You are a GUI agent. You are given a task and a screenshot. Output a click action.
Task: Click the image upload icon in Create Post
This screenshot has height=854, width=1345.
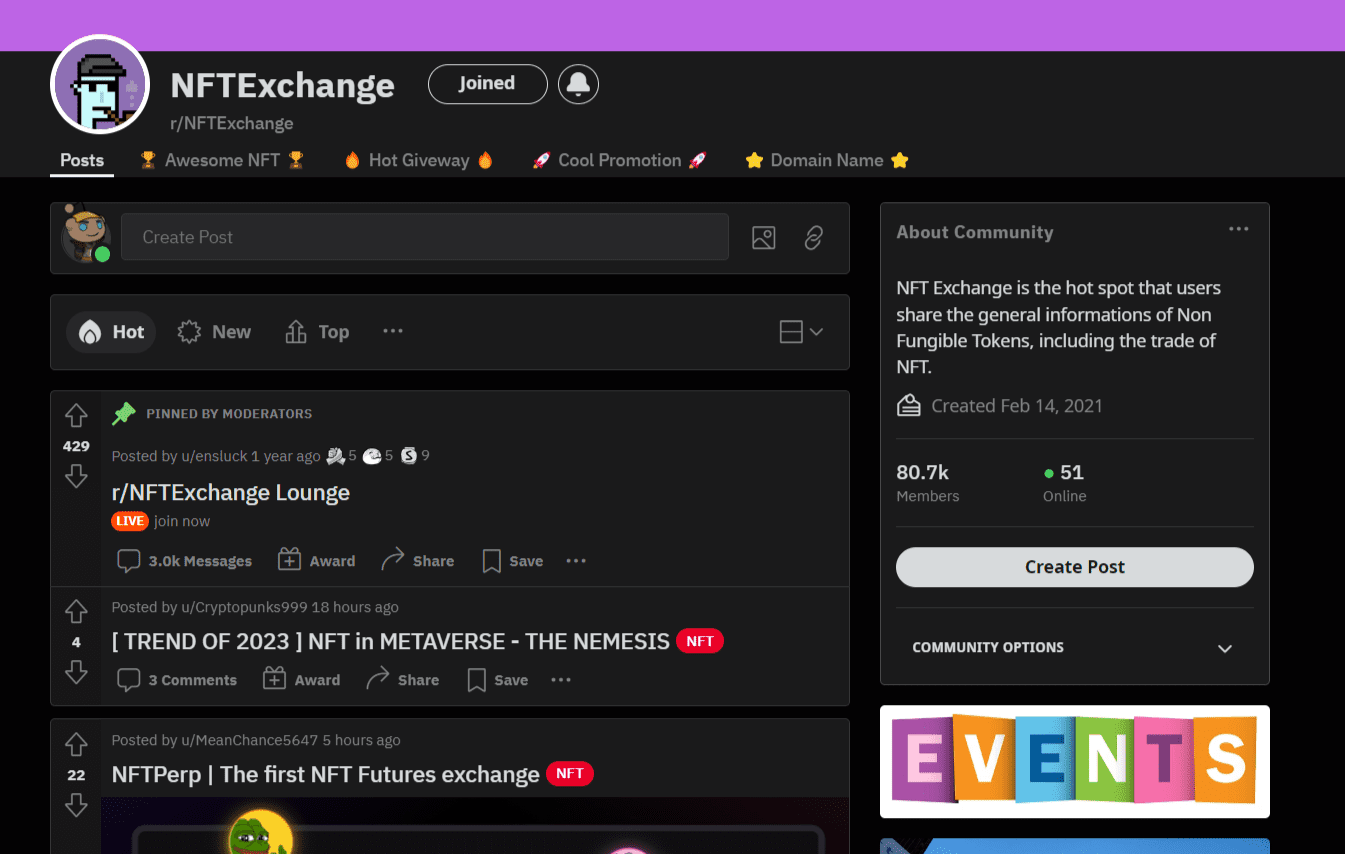764,238
